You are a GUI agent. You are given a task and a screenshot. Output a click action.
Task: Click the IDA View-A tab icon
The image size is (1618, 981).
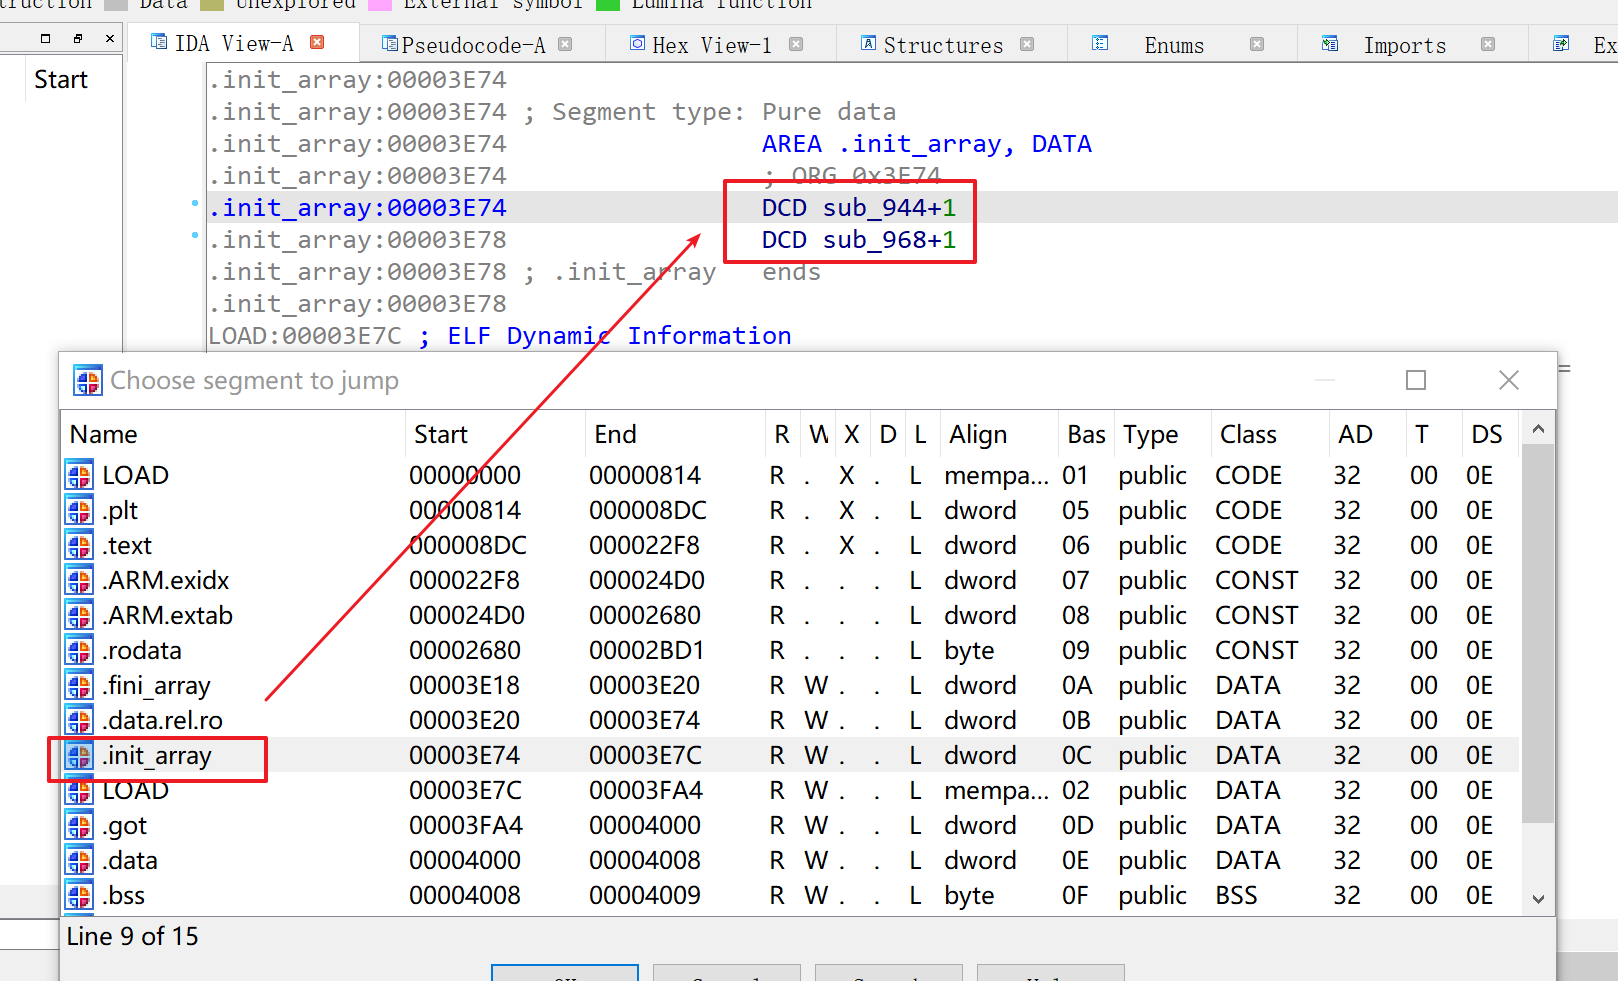coord(159,41)
